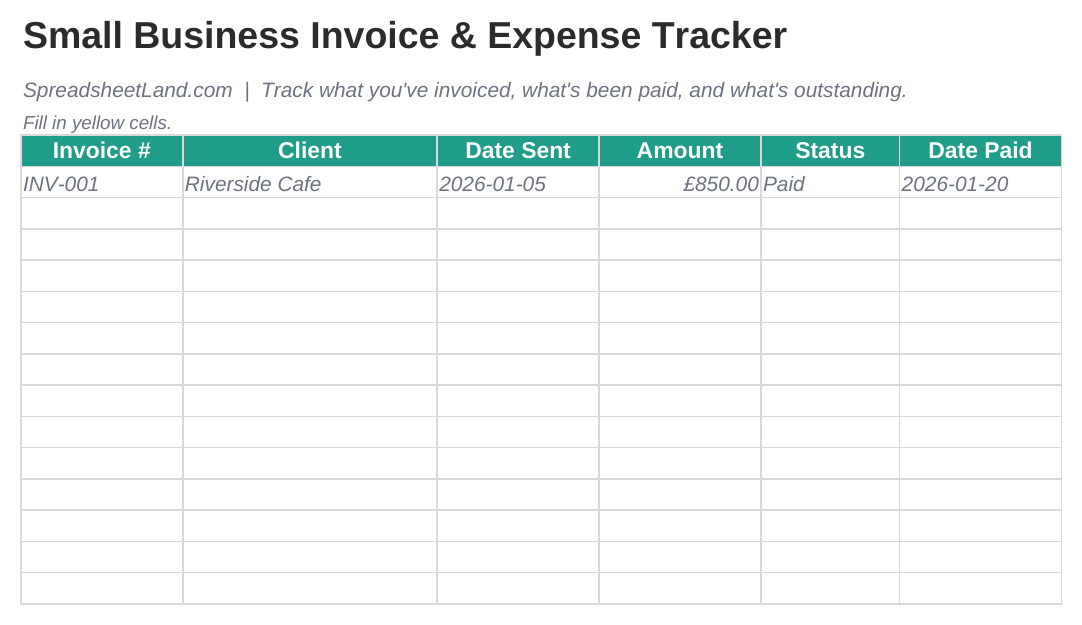Select the empty Status cell below Paid
Screen dimensions: 1082x625
(x=830, y=214)
